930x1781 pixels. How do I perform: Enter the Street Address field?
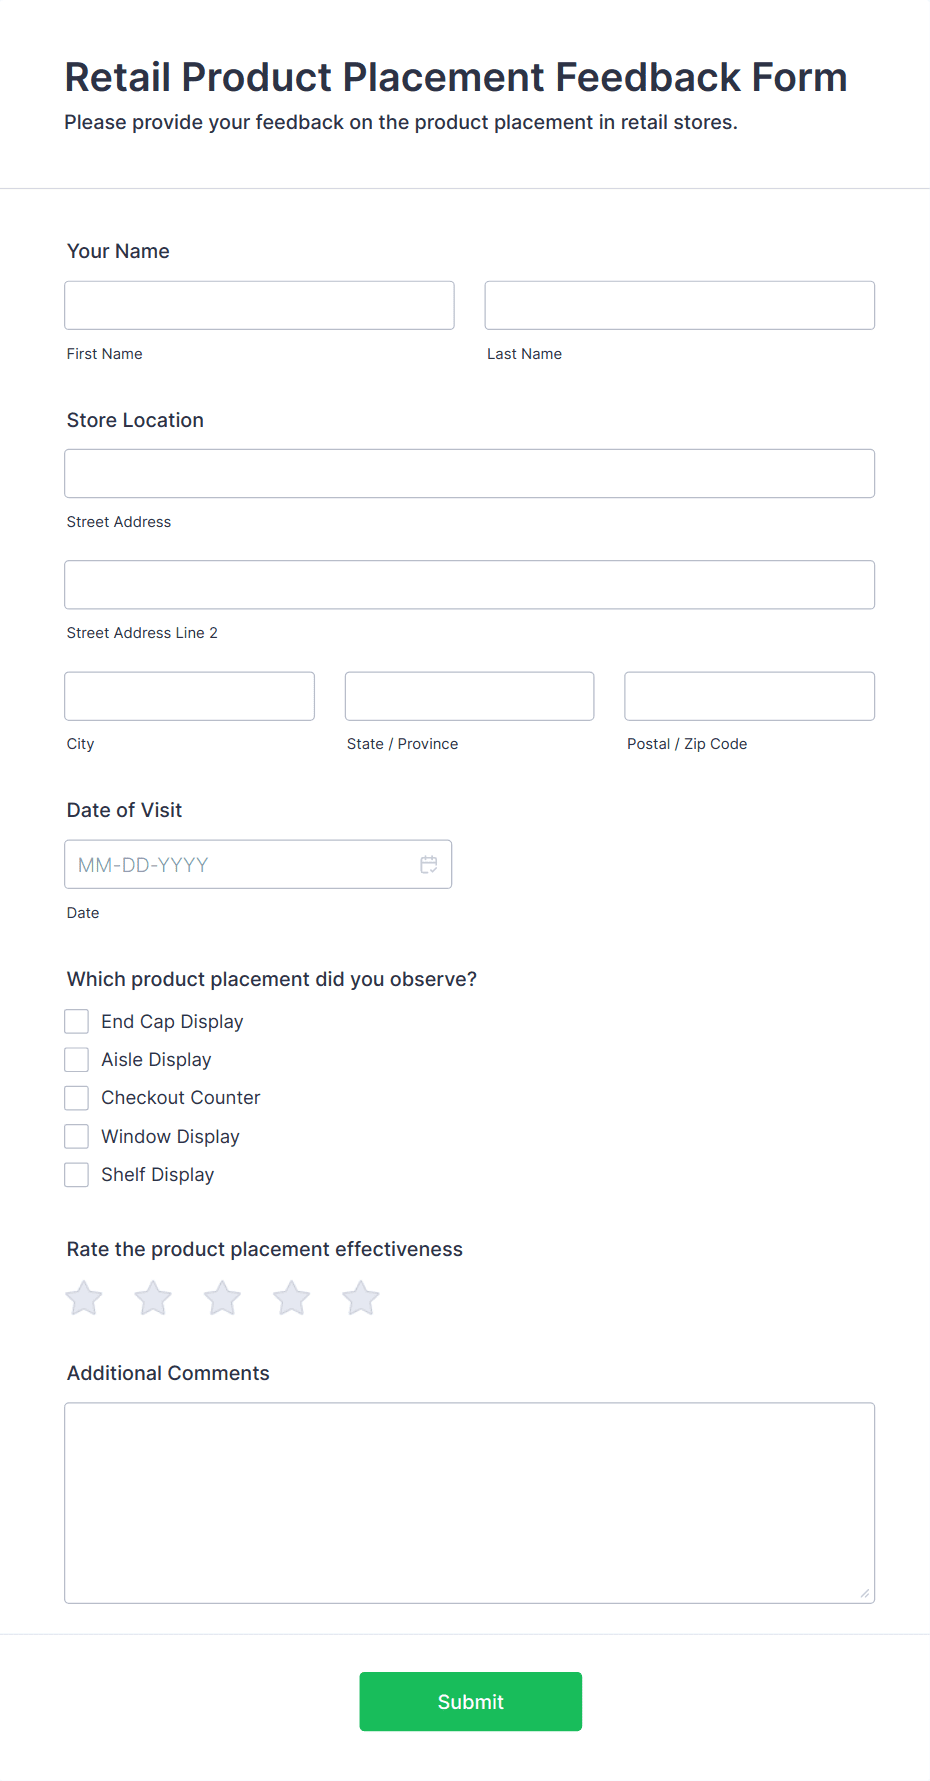tap(469, 474)
